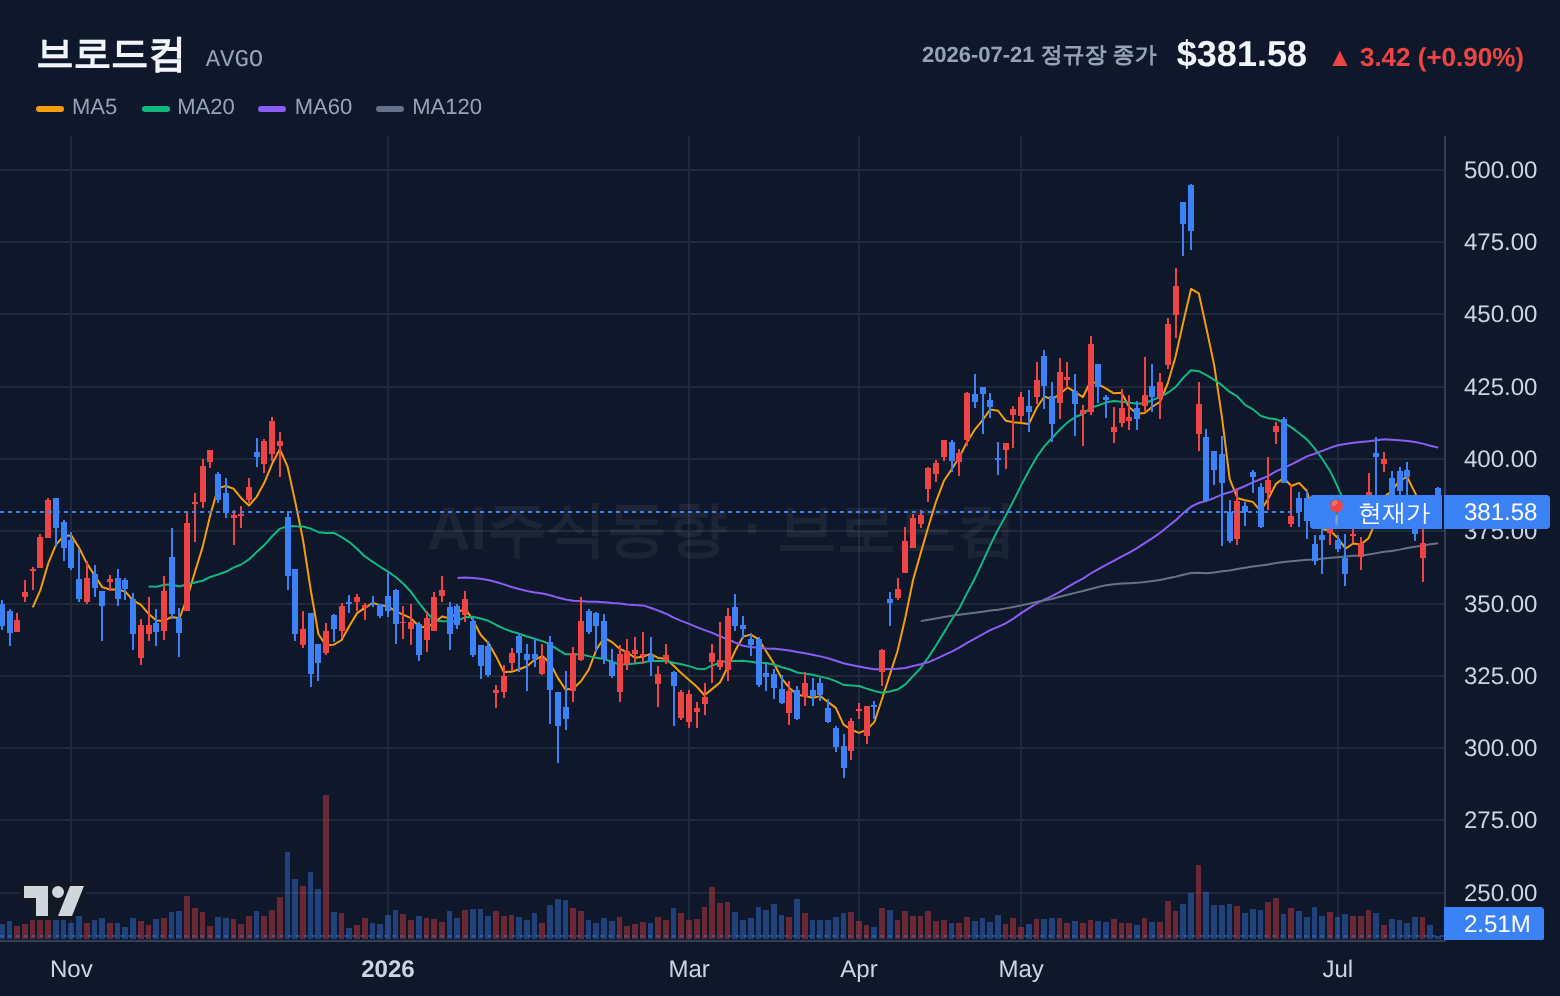Viewport: 1560px width, 996px height.
Task: Click the Mar time axis label
Action: [x=689, y=969]
